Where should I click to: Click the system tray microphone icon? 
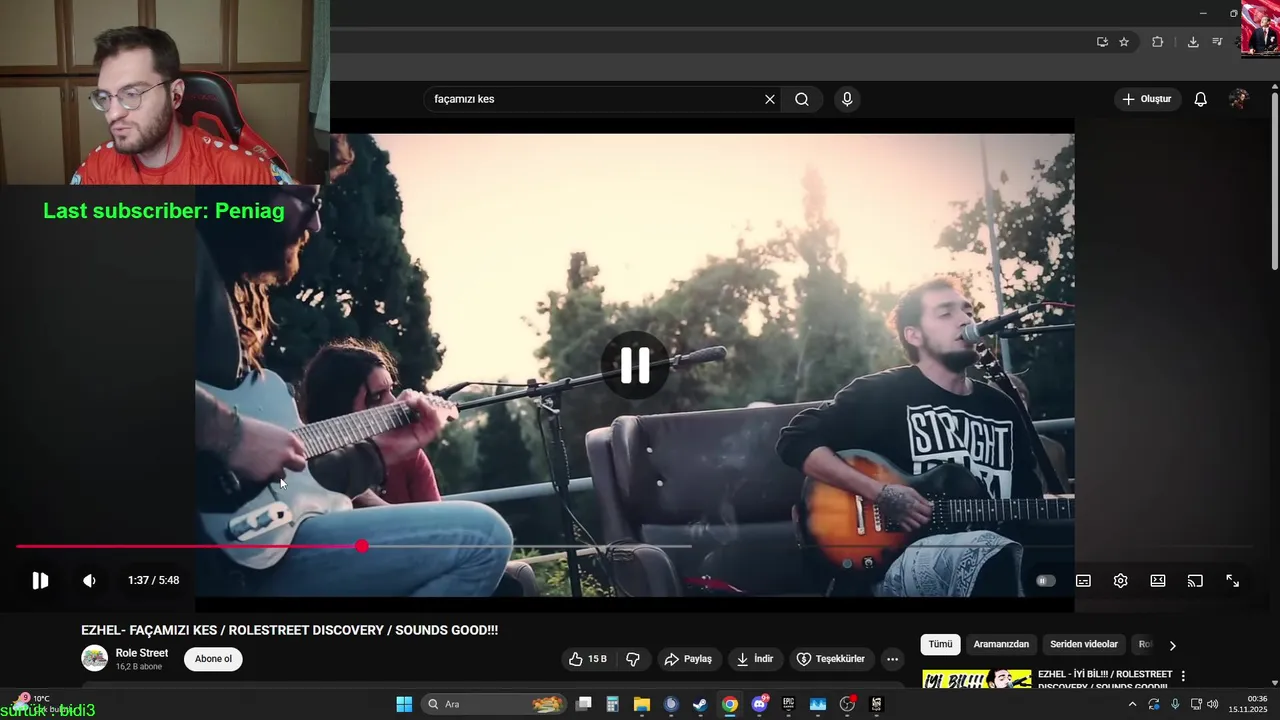coord(1175,704)
